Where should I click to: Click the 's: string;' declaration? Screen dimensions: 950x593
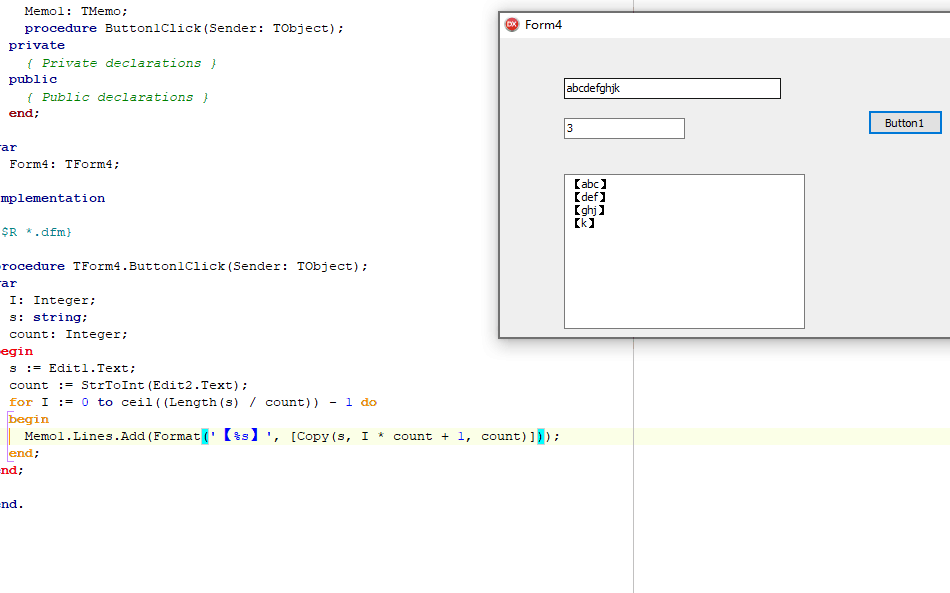pos(48,317)
